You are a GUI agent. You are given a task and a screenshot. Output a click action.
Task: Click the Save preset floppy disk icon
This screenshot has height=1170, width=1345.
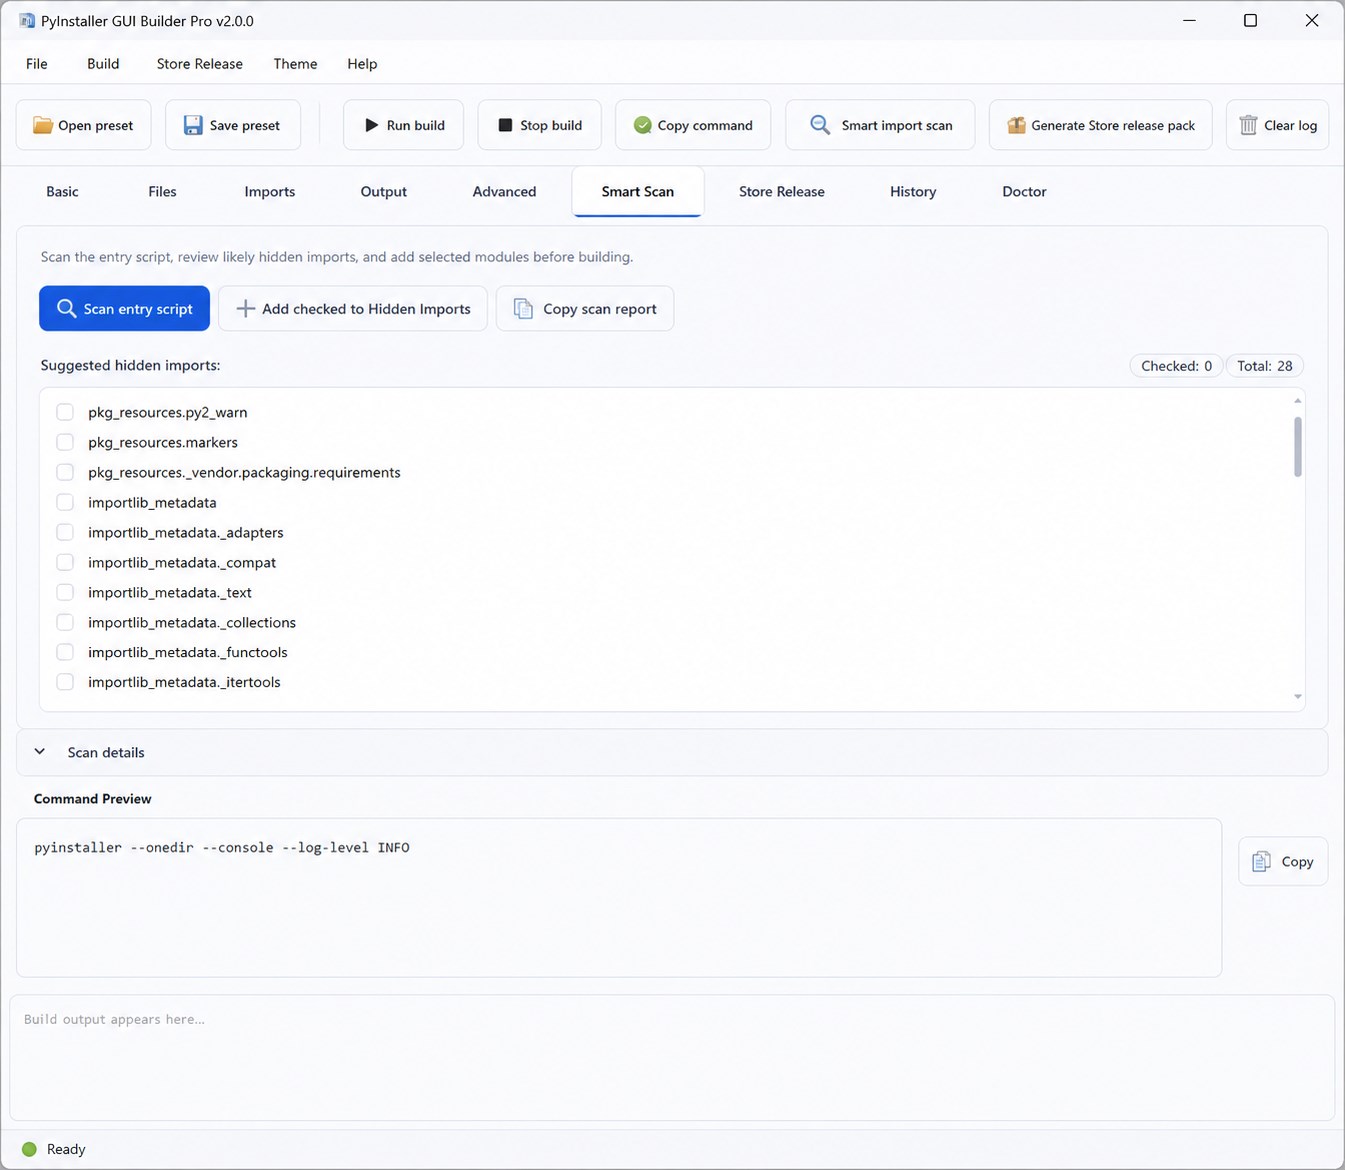click(193, 125)
